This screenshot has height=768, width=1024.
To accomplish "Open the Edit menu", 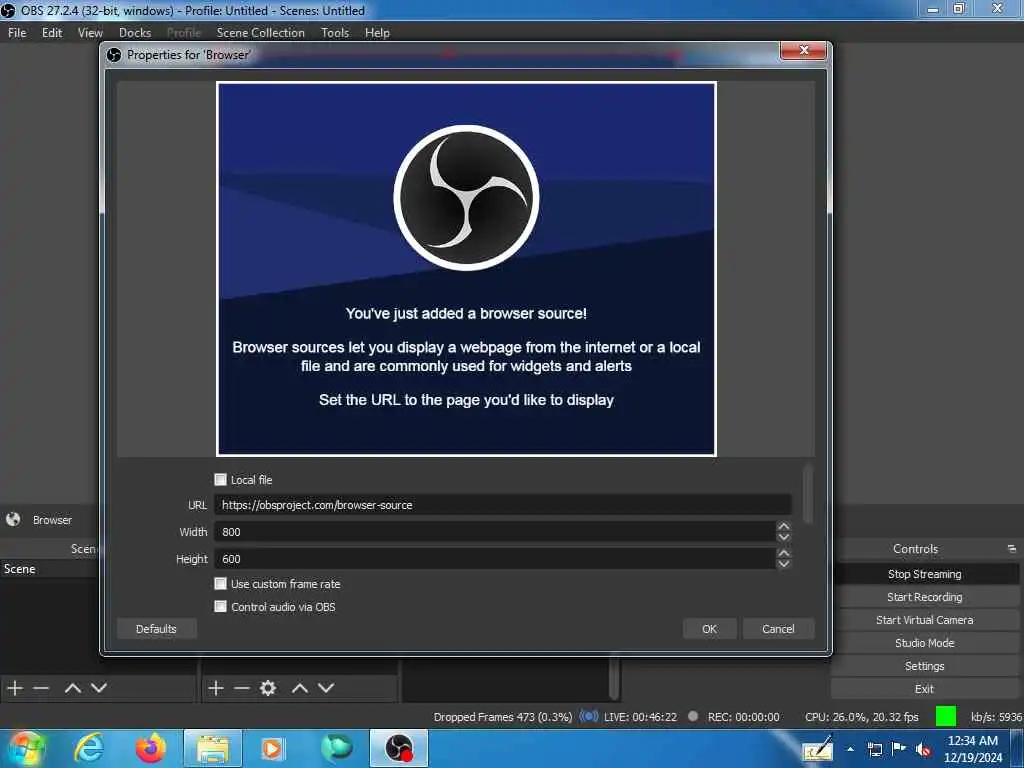I will 52,33.
